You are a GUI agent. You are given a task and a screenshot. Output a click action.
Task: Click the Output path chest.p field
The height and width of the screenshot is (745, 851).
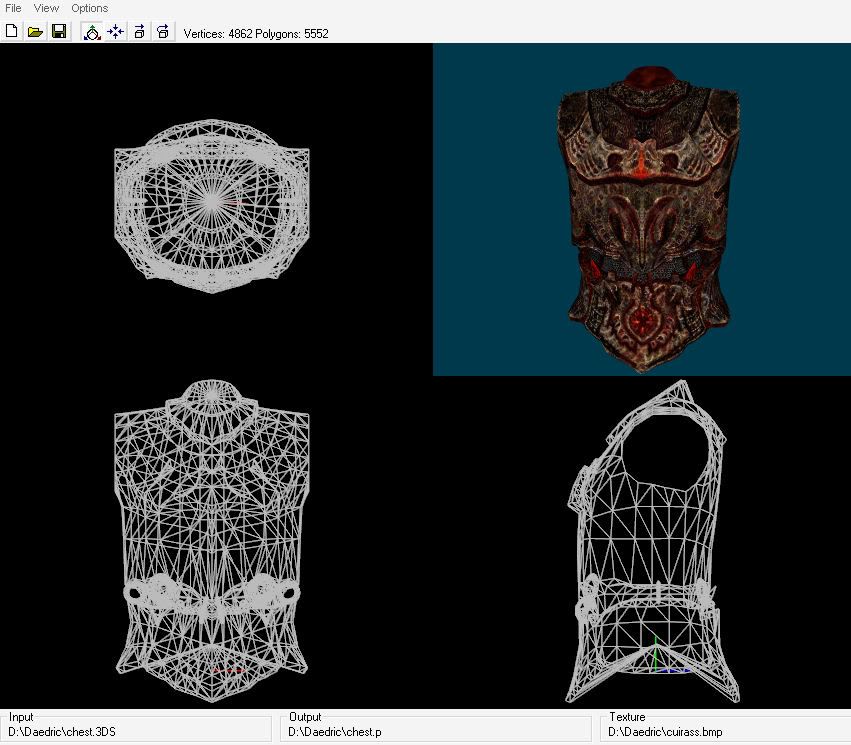pyautogui.click(x=438, y=733)
